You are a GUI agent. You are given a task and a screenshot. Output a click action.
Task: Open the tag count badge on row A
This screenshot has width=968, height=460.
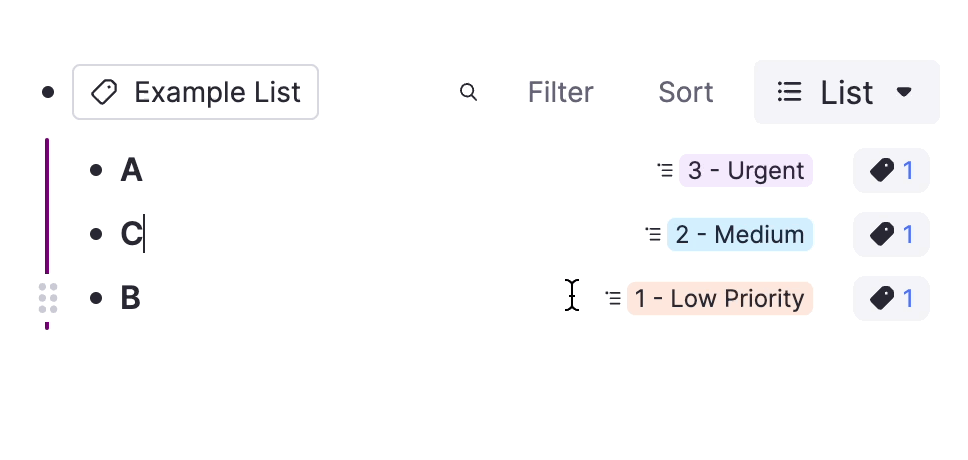[x=891, y=171]
